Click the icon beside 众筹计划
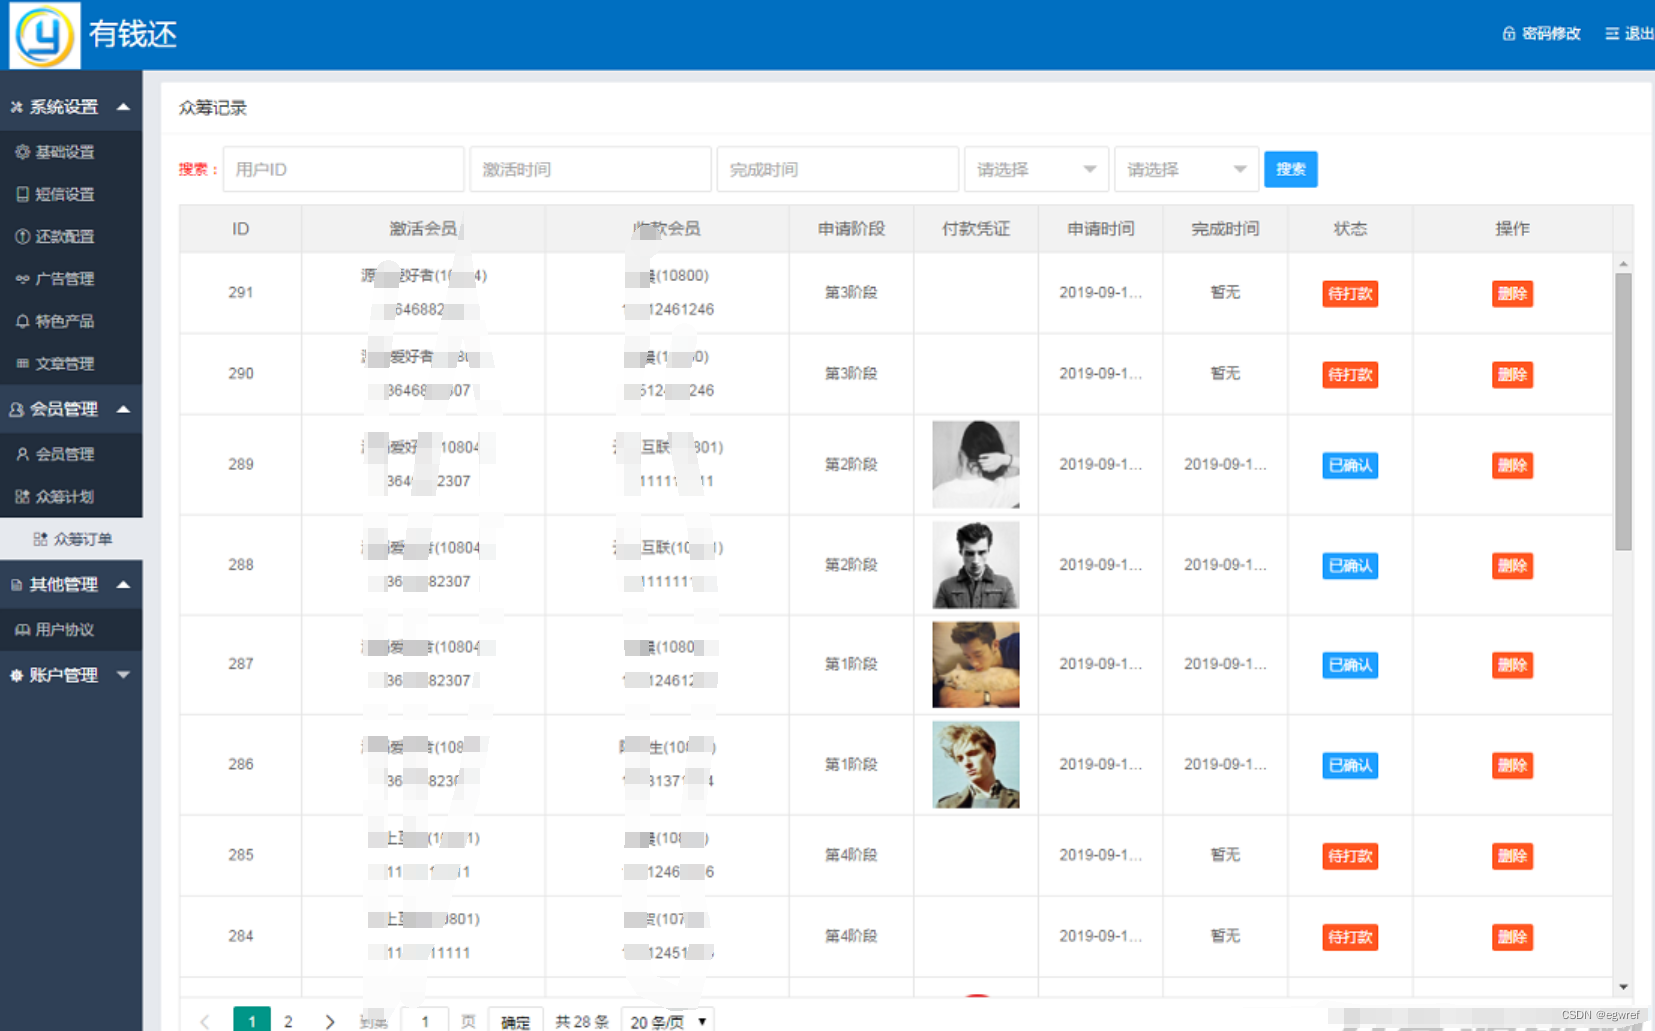The width and height of the screenshot is (1655, 1031). [22, 497]
